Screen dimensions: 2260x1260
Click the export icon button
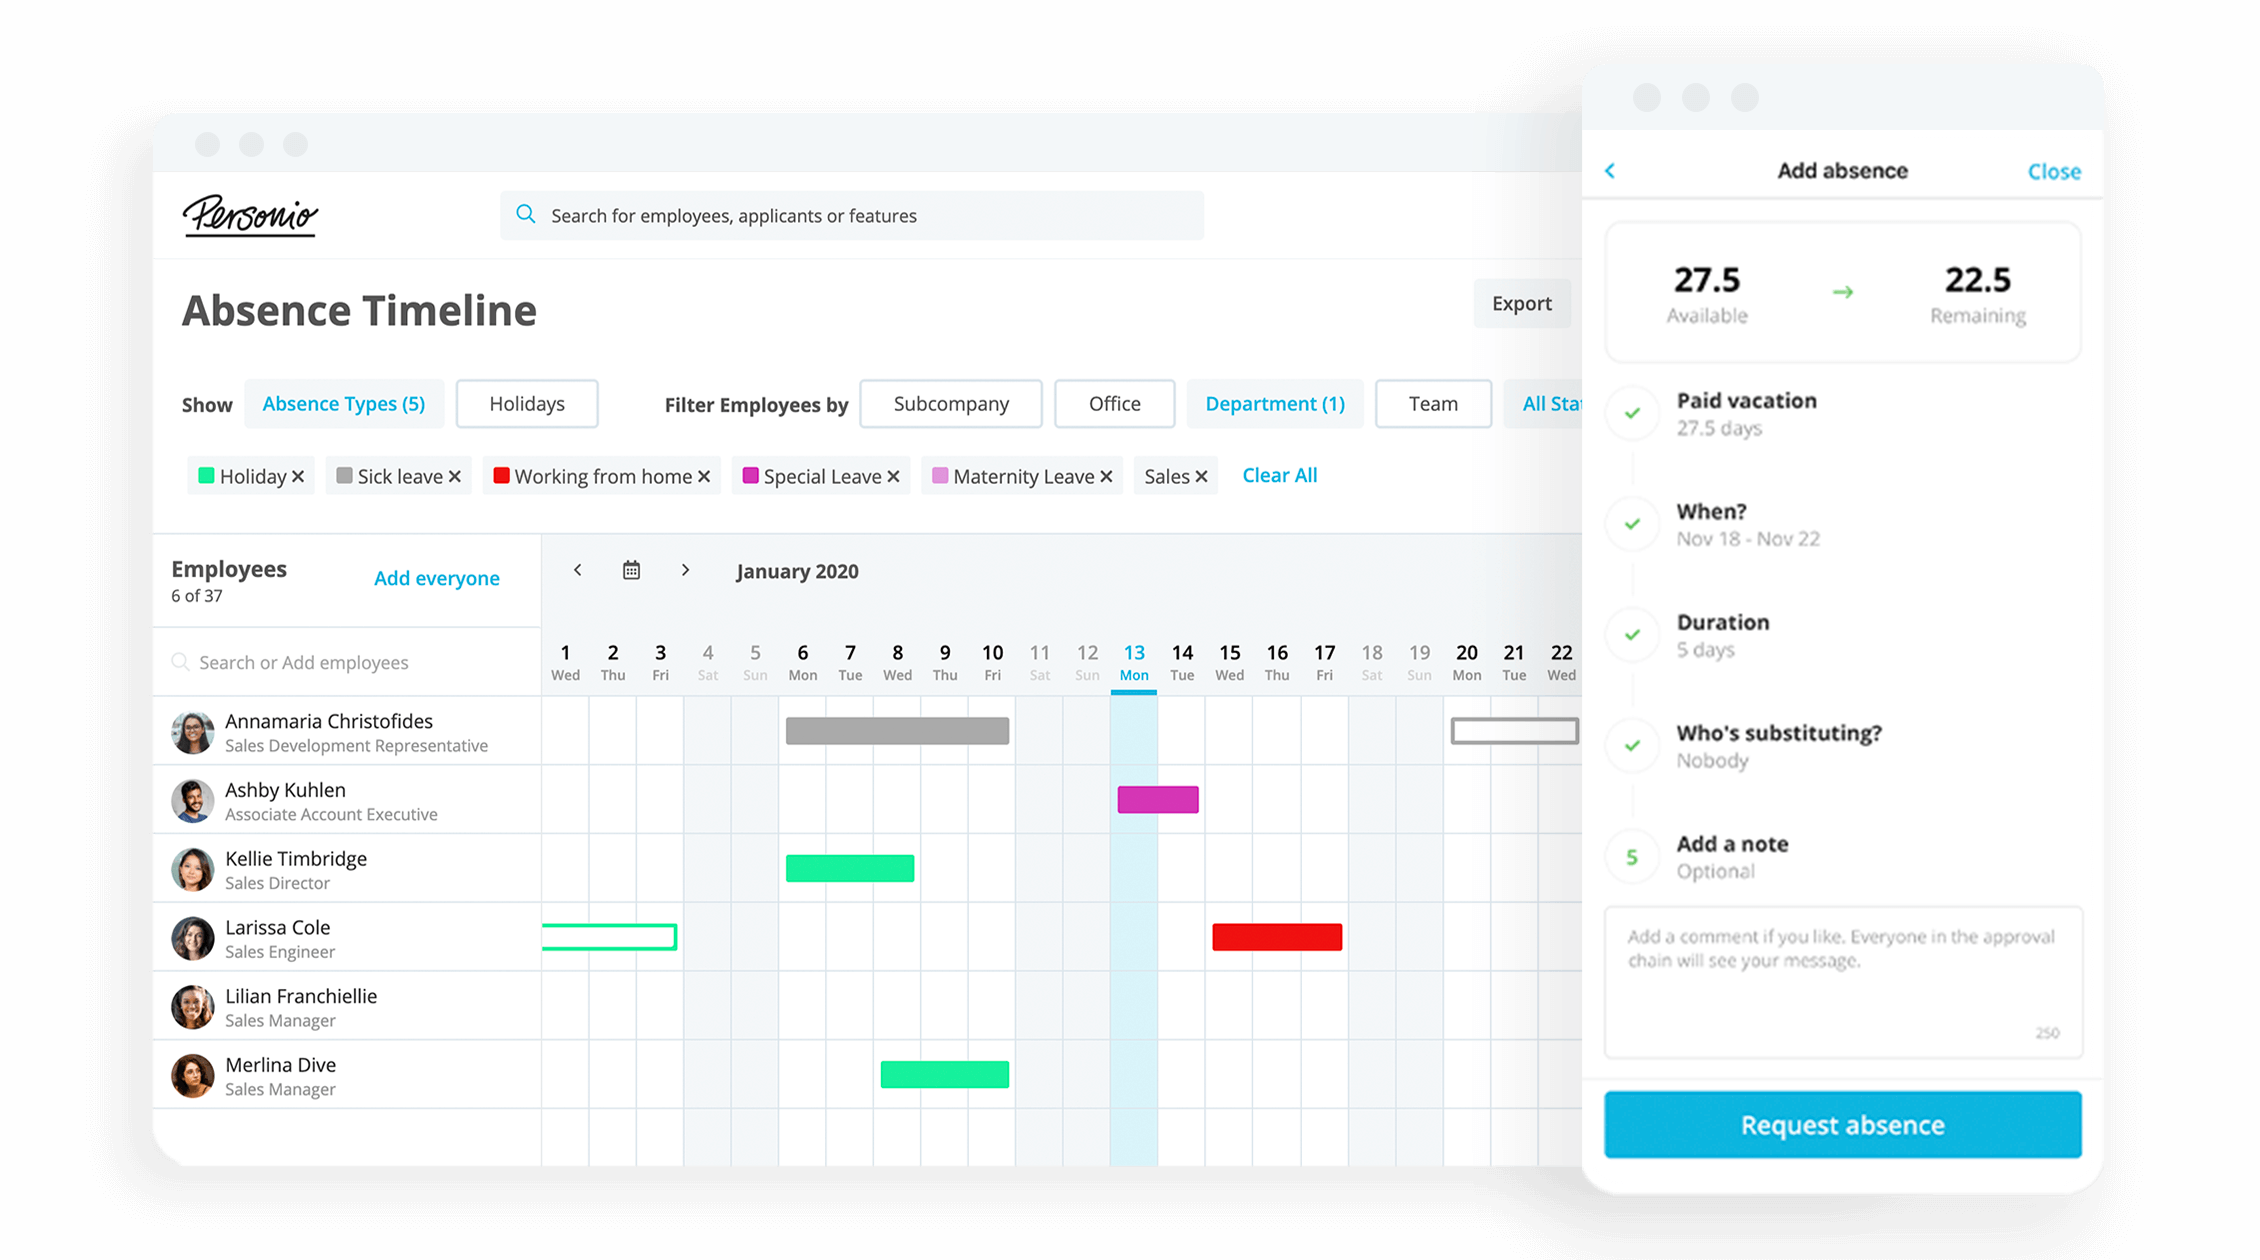[x=1519, y=303]
